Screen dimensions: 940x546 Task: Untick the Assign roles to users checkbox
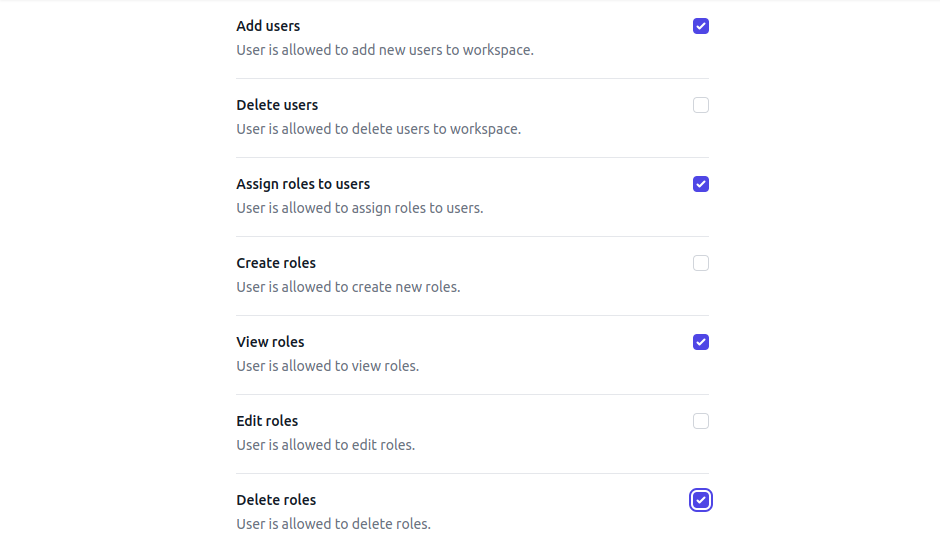pyautogui.click(x=701, y=184)
